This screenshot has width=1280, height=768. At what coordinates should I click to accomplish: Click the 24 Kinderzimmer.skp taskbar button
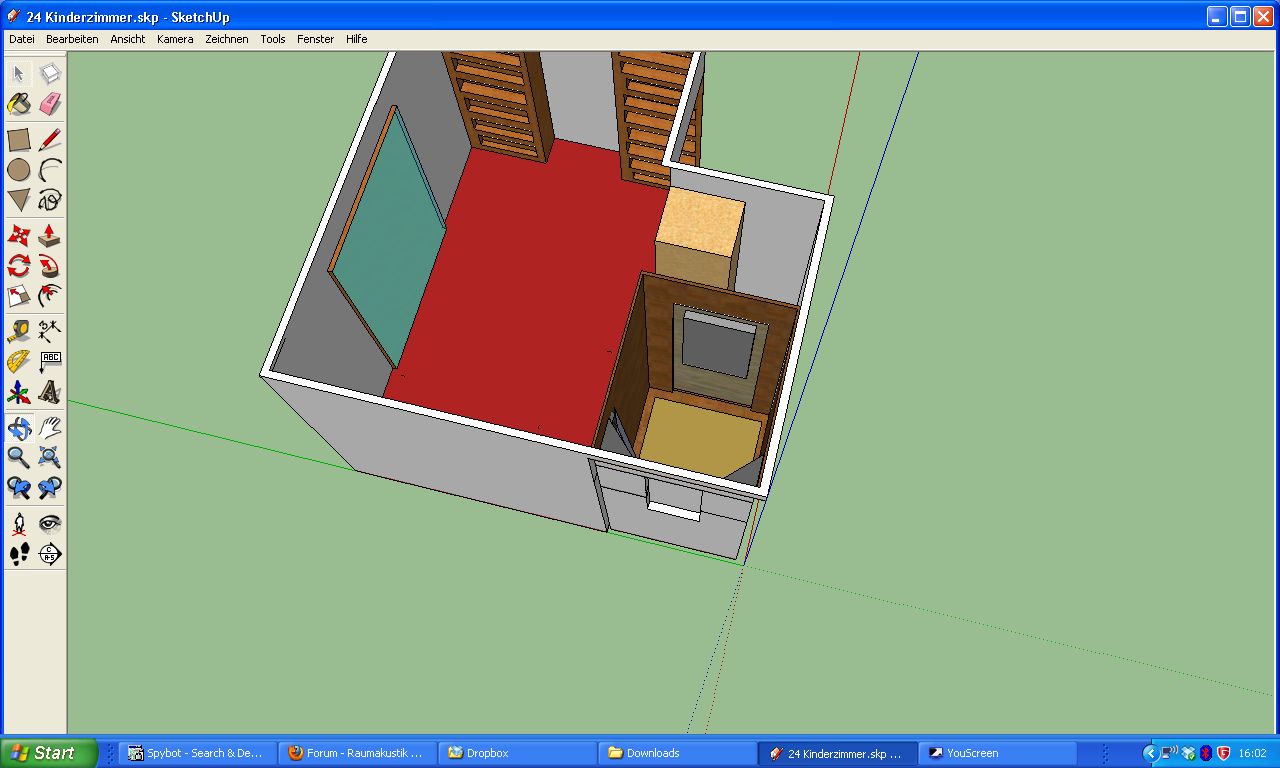(x=837, y=753)
